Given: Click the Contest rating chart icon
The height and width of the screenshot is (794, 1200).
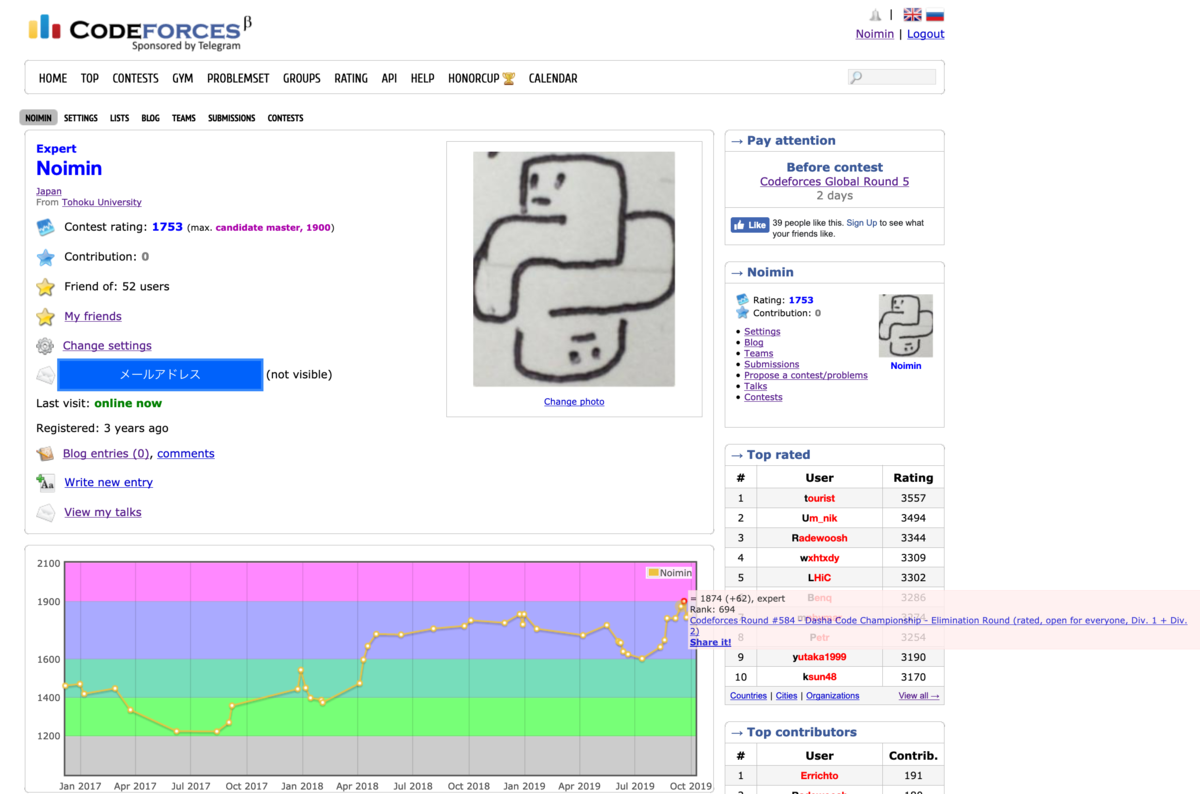Looking at the screenshot, I should point(45,227).
